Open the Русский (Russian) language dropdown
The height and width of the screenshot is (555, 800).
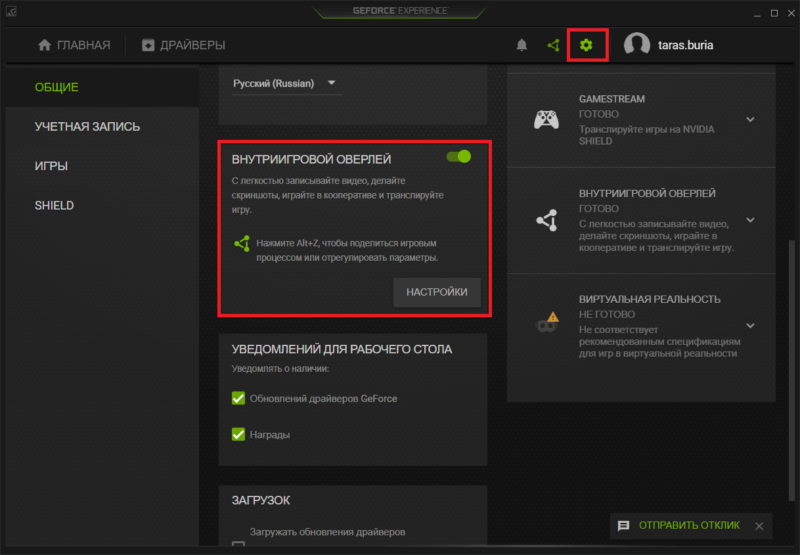[286, 83]
